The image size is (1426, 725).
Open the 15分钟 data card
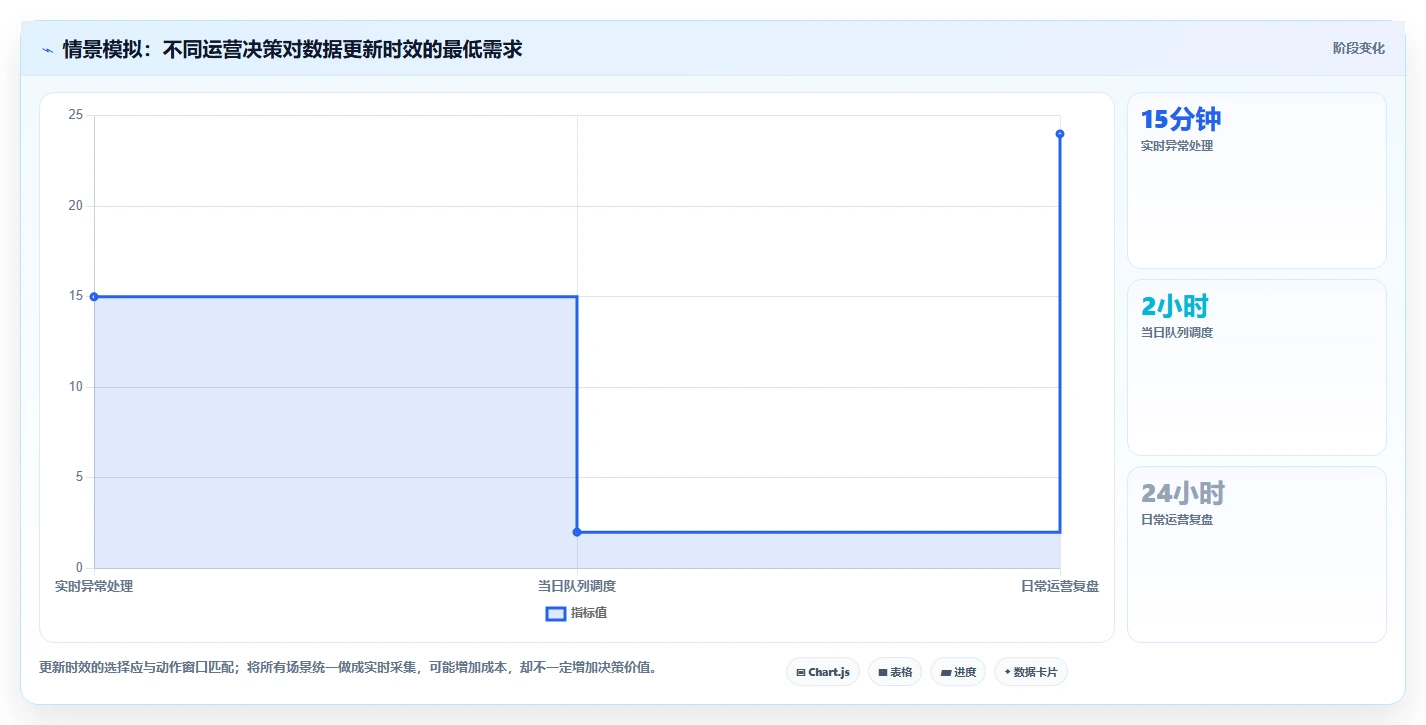click(x=1257, y=180)
